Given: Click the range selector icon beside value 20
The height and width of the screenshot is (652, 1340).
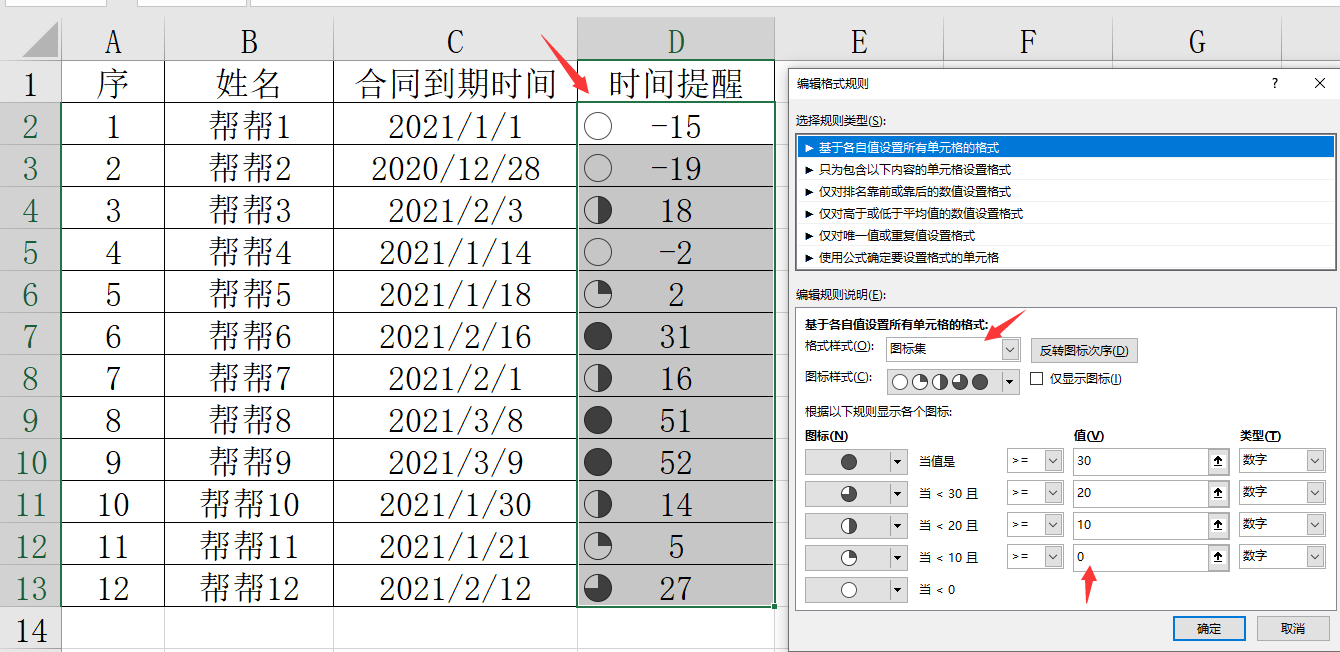Looking at the screenshot, I should 1218,493.
